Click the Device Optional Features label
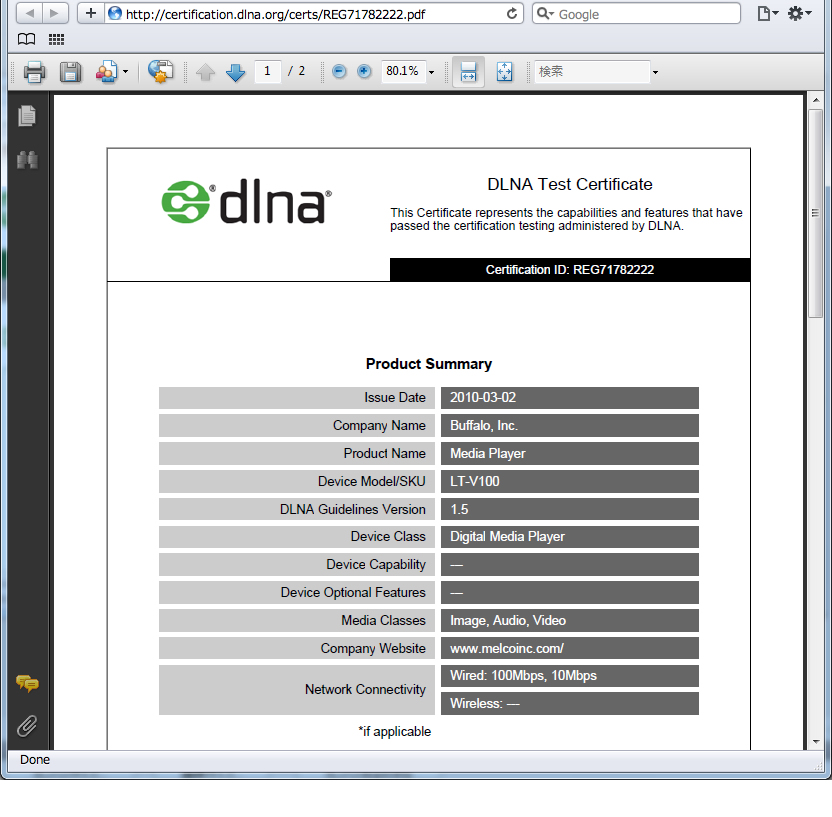Image resolution: width=832 pixels, height=817 pixels. coord(353,593)
